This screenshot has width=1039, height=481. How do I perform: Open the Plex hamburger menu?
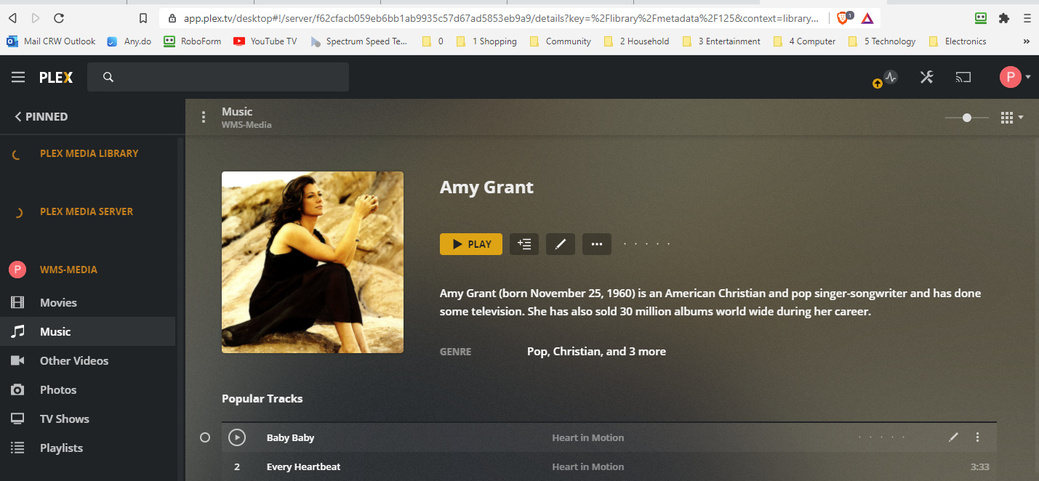pyautogui.click(x=18, y=78)
